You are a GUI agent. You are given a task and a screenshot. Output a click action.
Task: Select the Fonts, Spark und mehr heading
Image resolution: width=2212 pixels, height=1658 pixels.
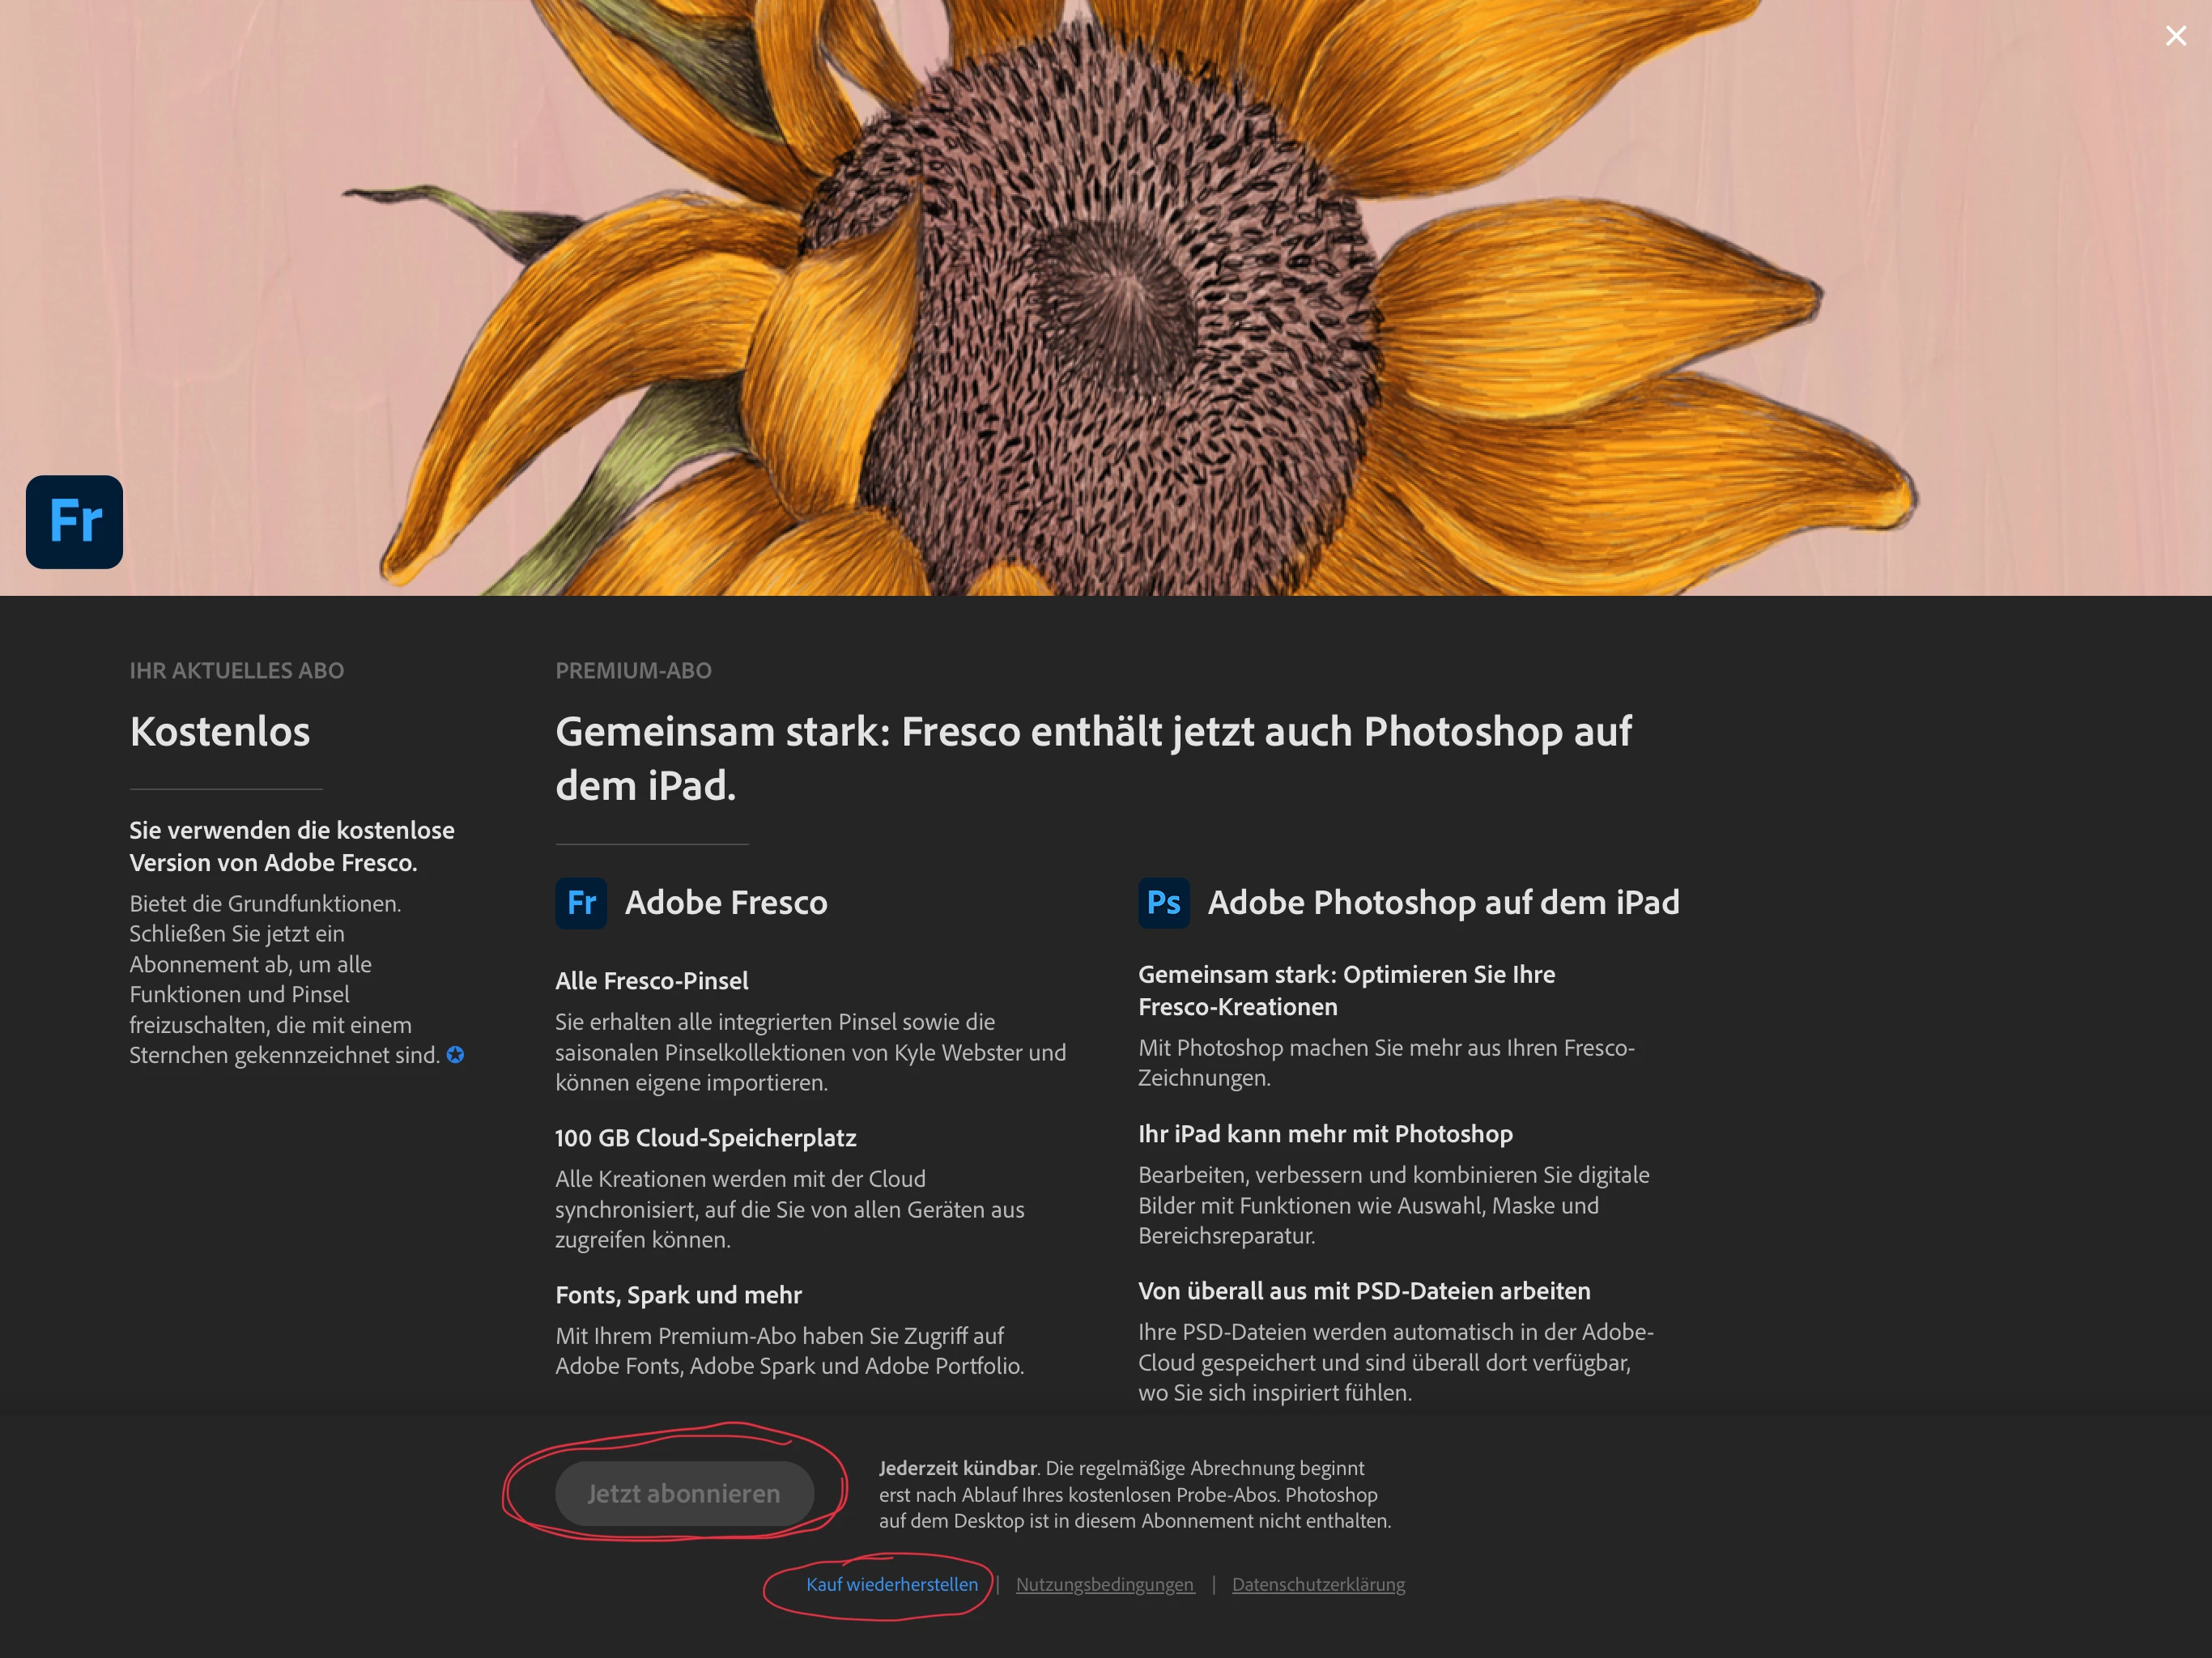click(678, 1295)
